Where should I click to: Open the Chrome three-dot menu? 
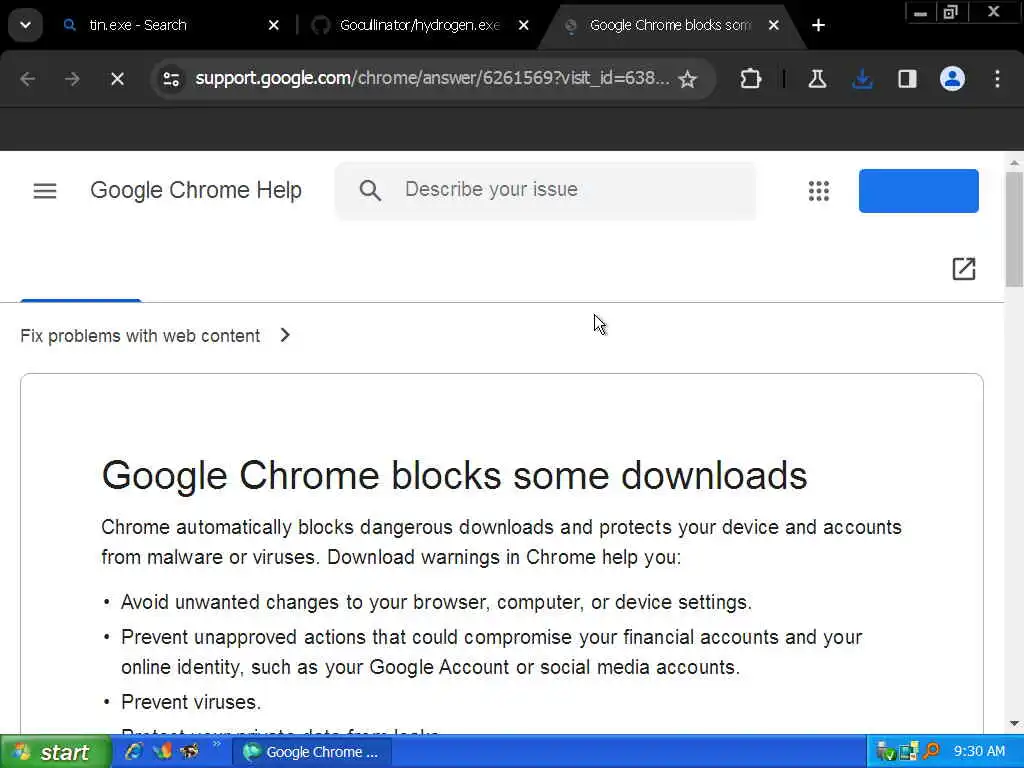coord(997,79)
